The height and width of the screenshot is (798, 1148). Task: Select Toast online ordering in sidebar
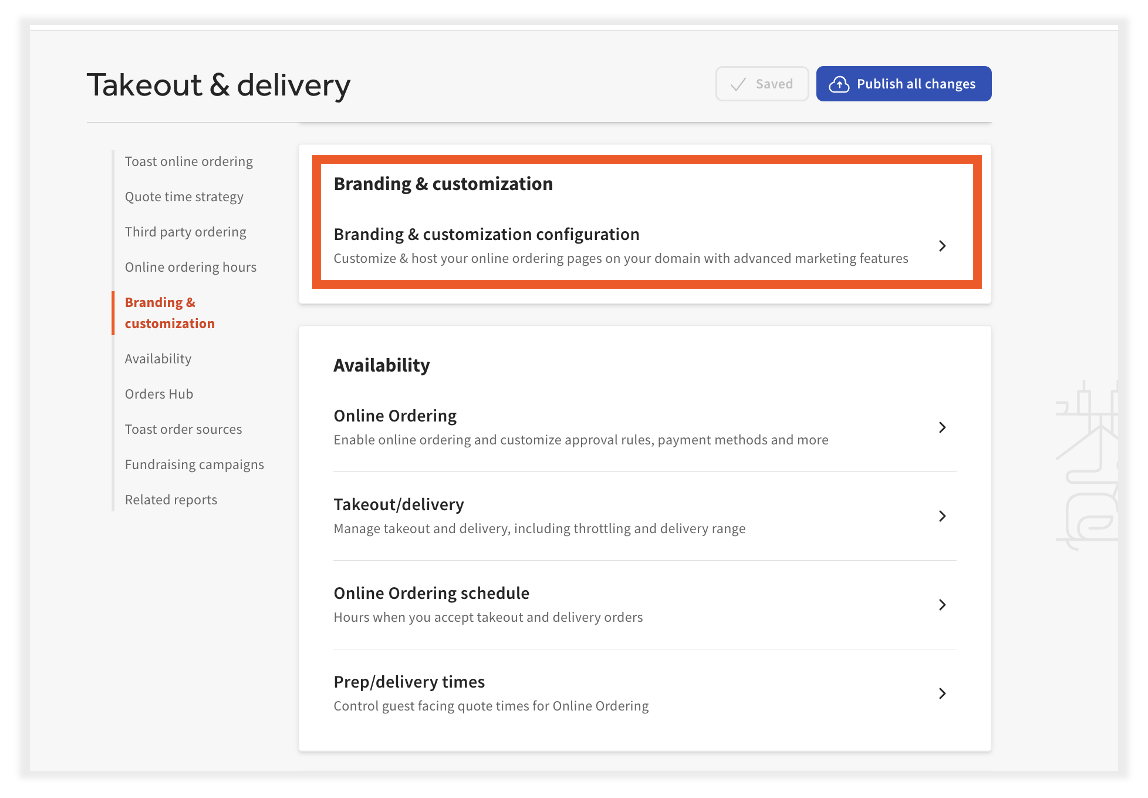[x=188, y=161]
